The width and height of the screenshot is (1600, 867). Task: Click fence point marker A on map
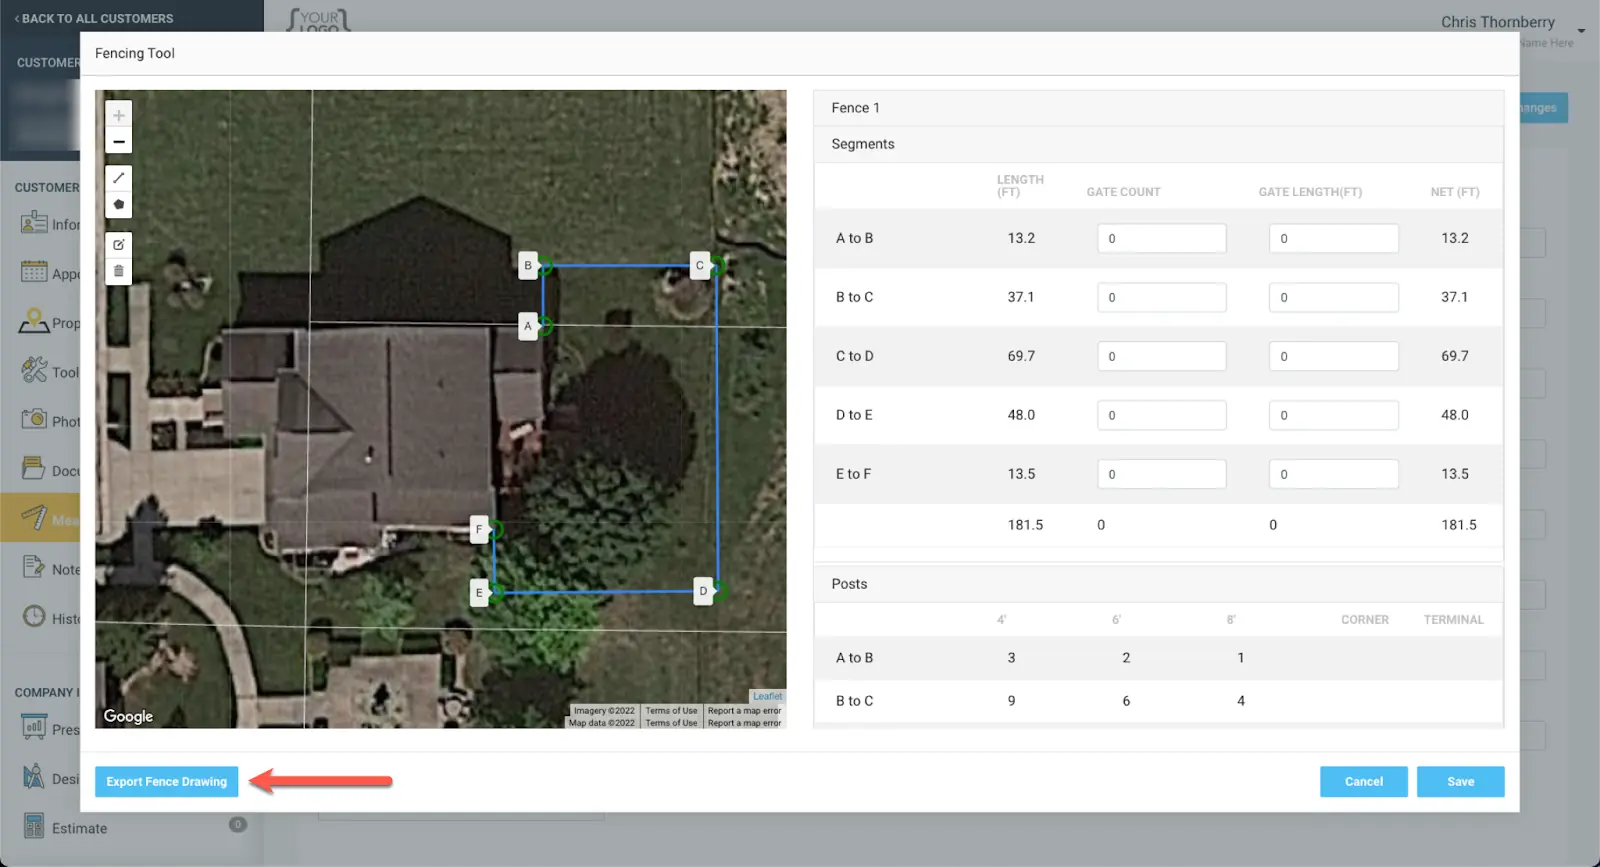(x=528, y=326)
